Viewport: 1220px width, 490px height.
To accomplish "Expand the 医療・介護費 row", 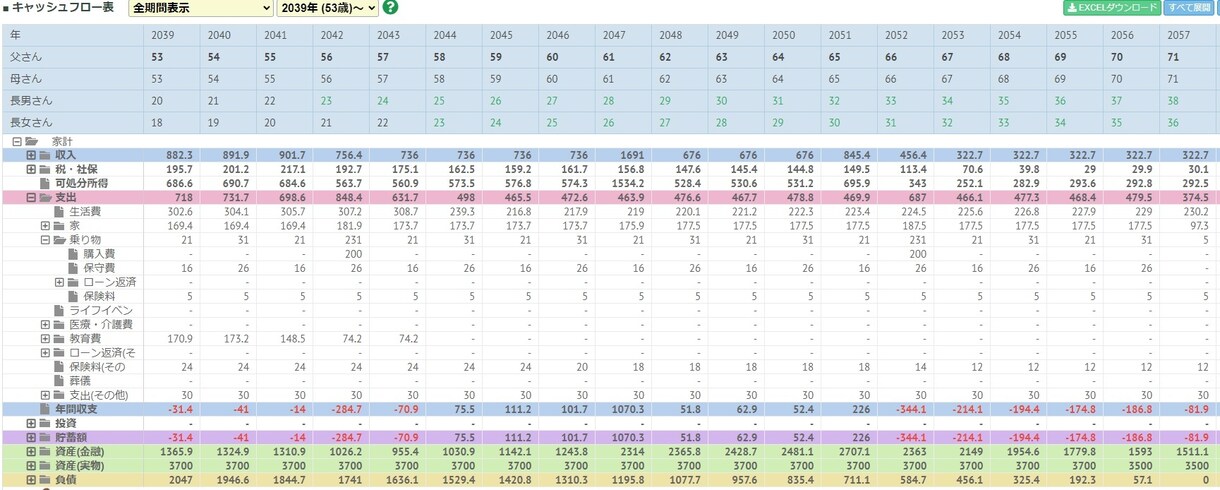I will (x=45, y=324).
